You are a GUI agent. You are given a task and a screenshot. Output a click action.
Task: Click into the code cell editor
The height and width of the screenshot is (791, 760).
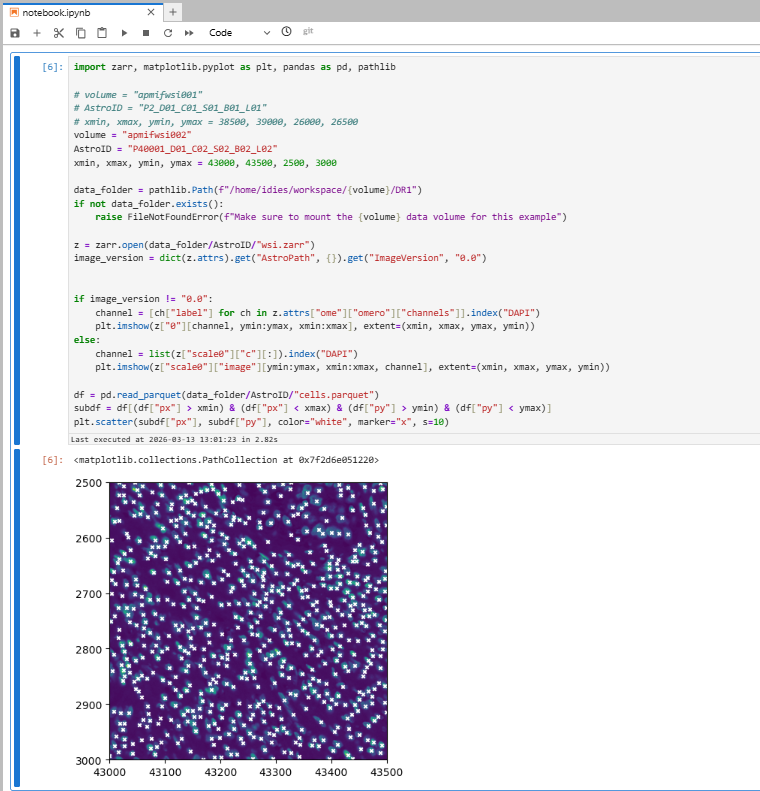pyautogui.click(x=400, y=250)
